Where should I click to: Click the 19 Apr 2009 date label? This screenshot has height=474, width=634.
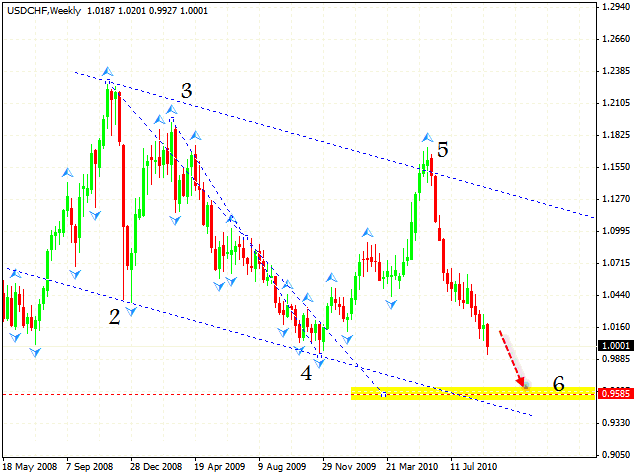coord(219,467)
